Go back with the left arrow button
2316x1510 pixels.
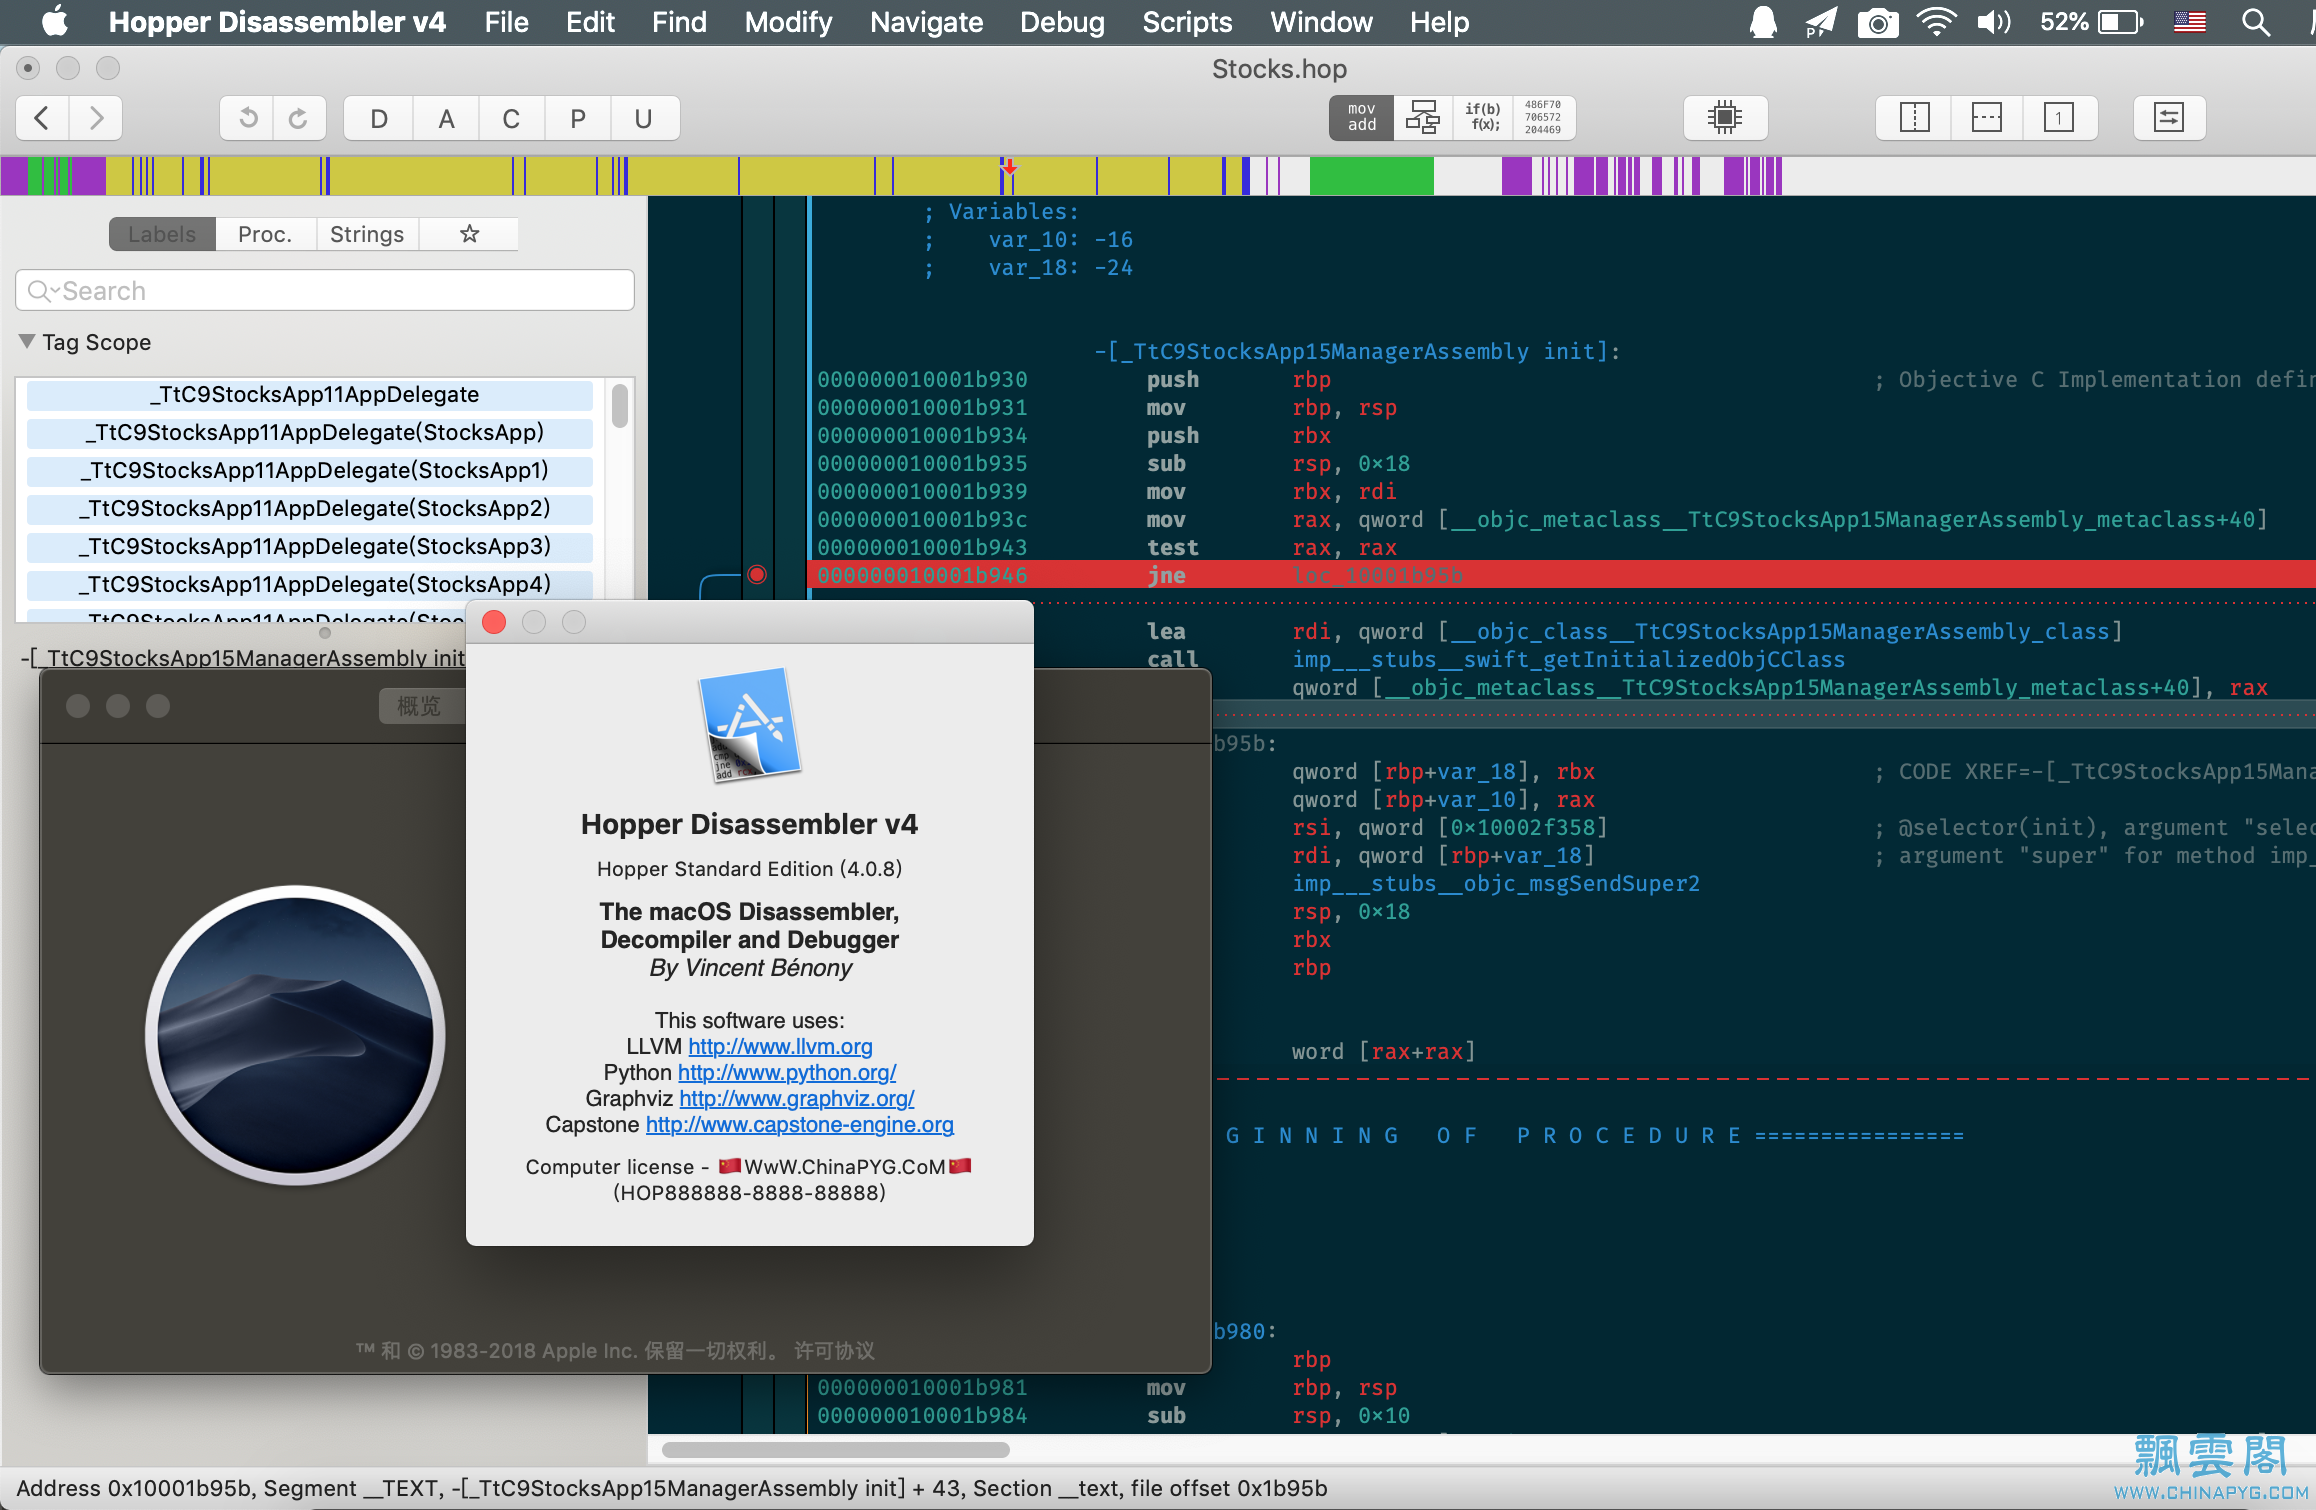[42, 118]
